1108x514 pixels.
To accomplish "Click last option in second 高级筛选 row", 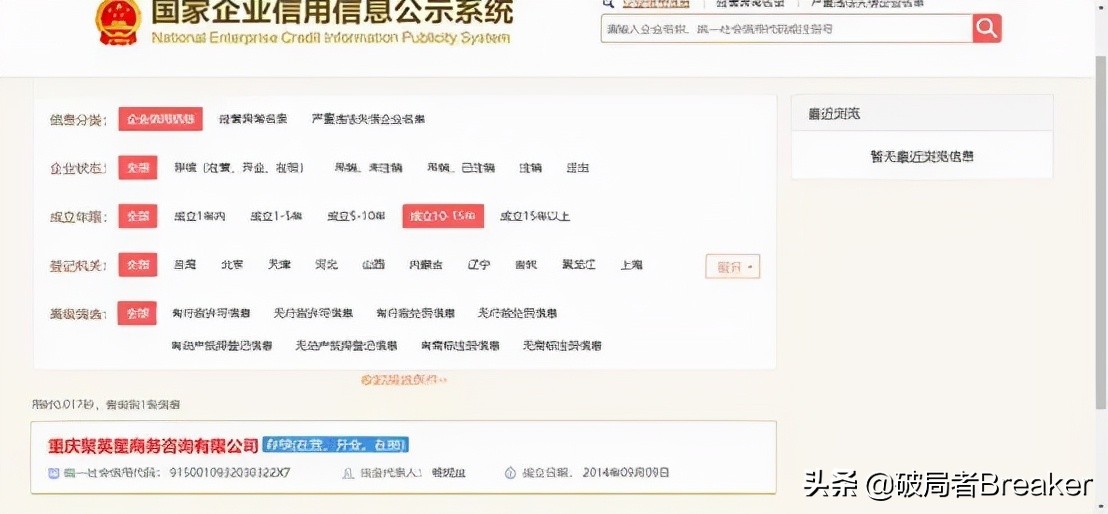I will (562, 346).
